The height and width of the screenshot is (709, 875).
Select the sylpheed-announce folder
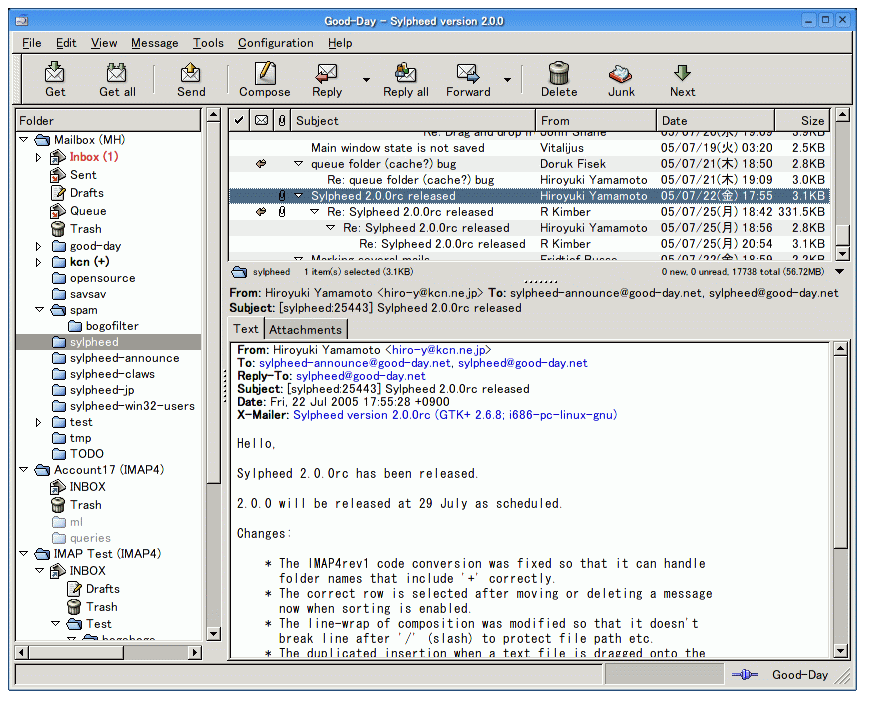[115, 358]
